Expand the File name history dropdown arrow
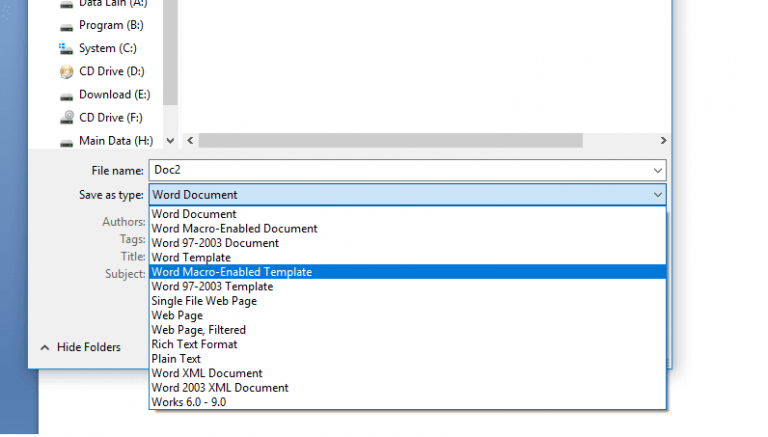768x437 pixels. click(x=658, y=170)
